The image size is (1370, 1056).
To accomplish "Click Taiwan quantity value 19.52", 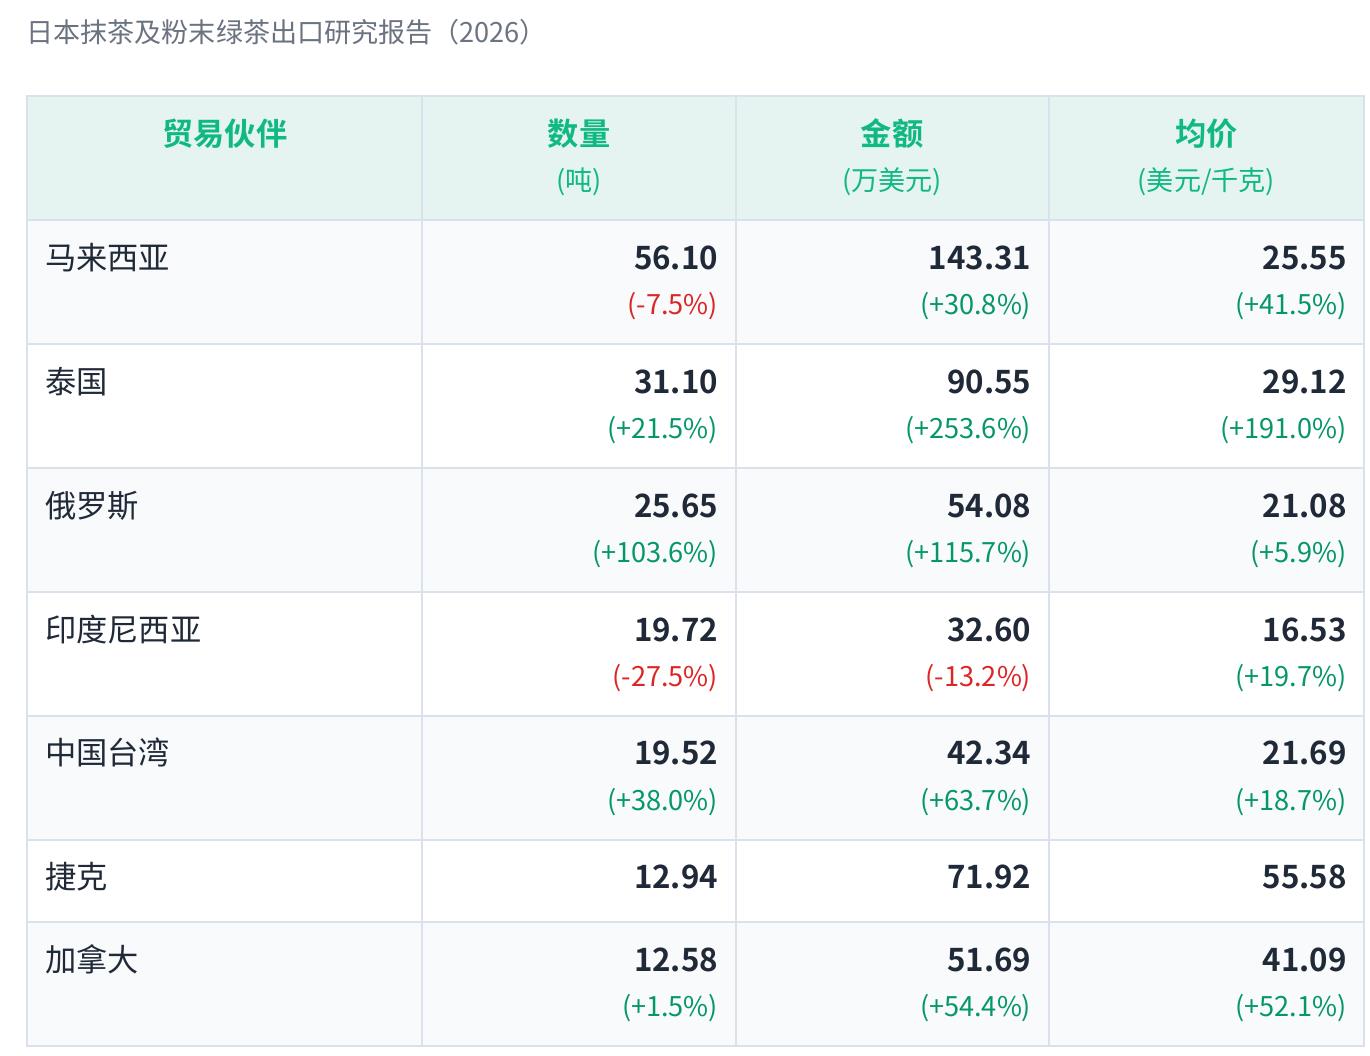I will (x=676, y=753).
